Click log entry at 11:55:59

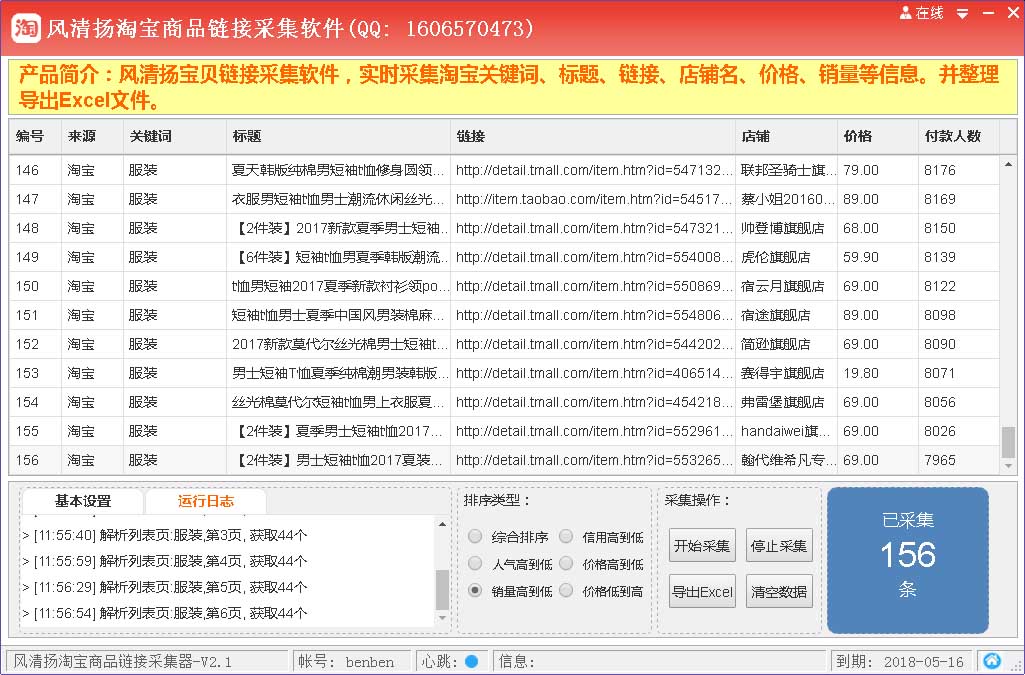coord(165,561)
